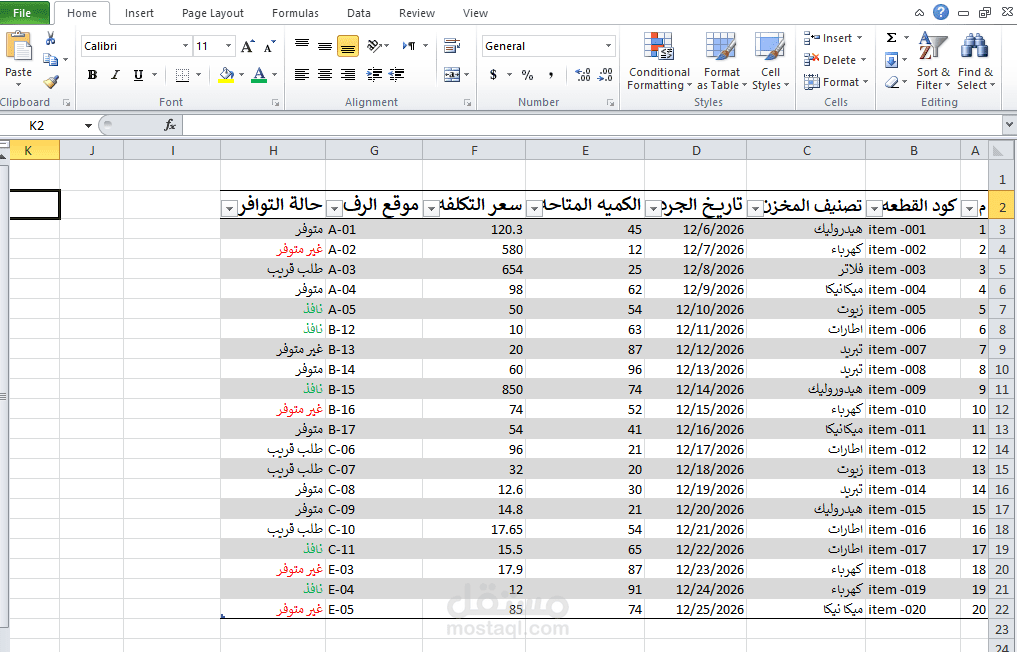Apply Align Text Left
Viewport: 1017px width, 652px height.
pyautogui.click(x=302, y=75)
